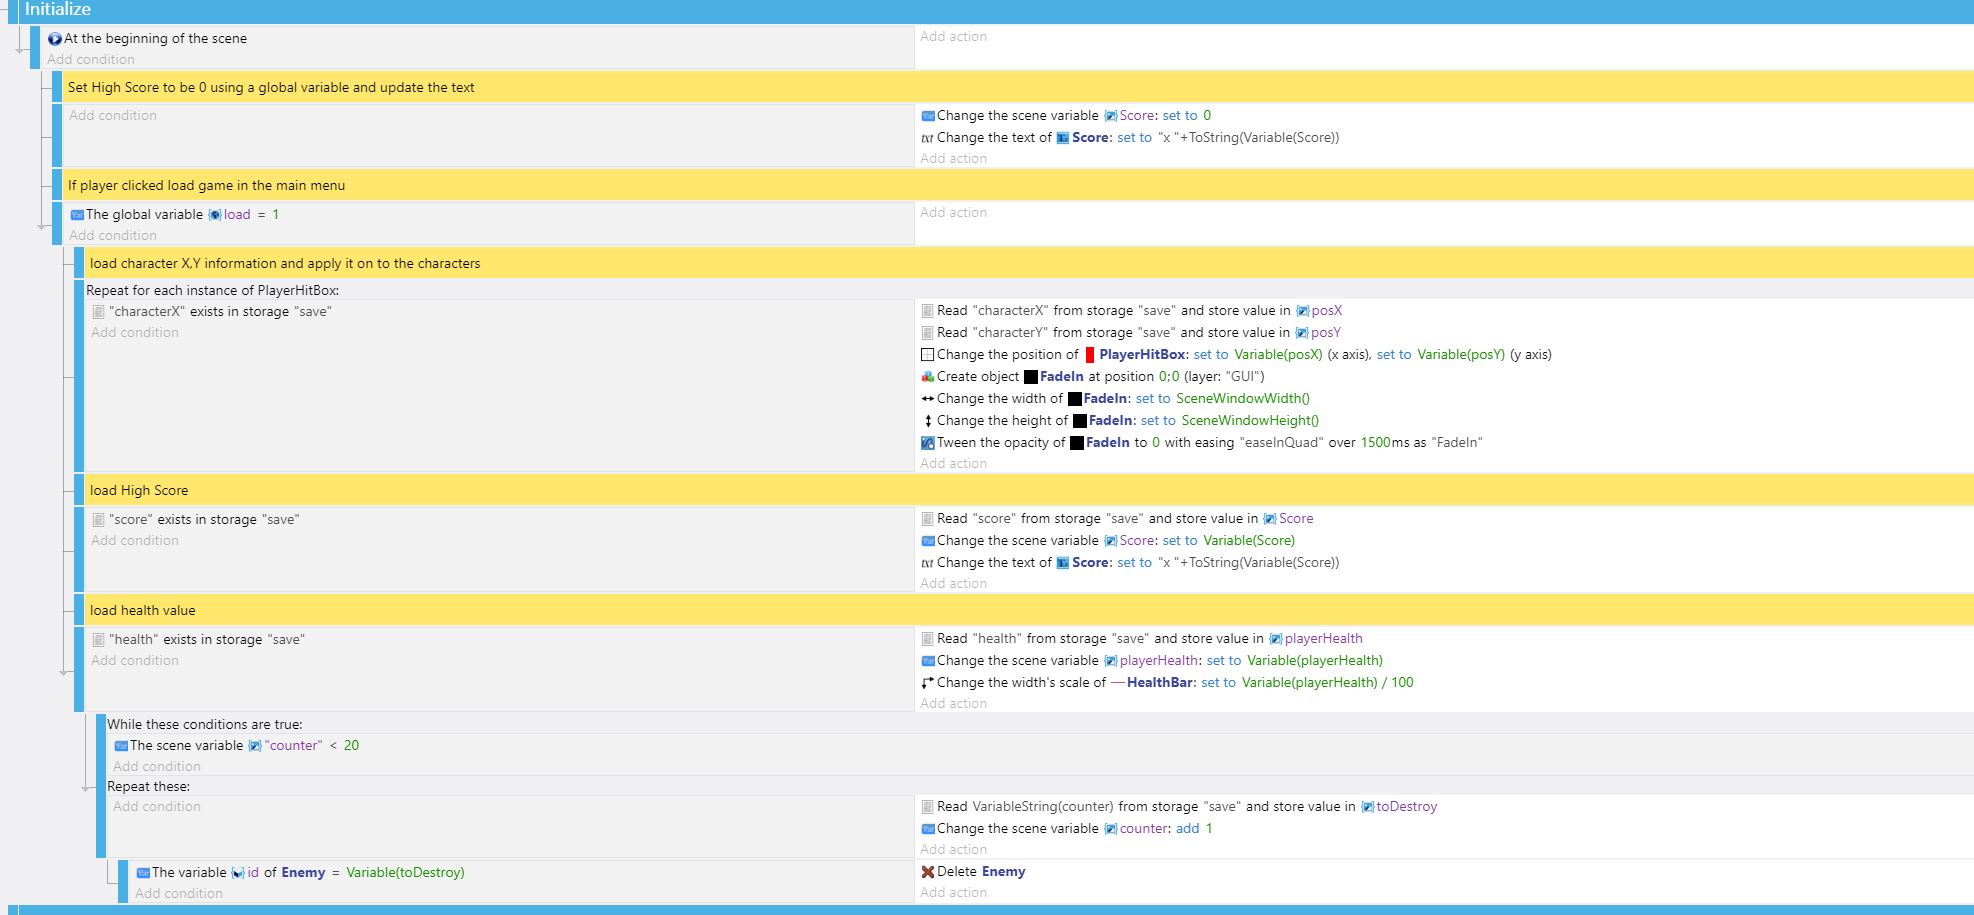Viewport: 1974px width, 915px height.
Task: Click the Tween icon before 'Tween the opacity of FadeIn'
Action: (x=928, y=443)
